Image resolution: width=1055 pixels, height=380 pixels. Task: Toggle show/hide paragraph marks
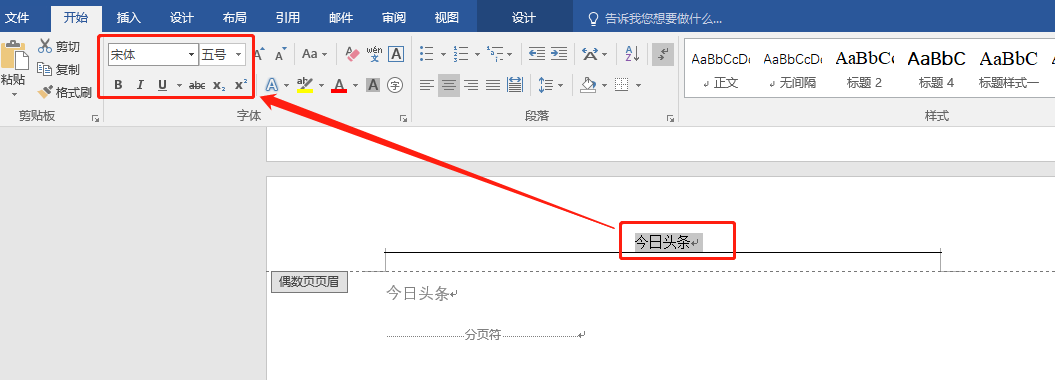point(663,54)
